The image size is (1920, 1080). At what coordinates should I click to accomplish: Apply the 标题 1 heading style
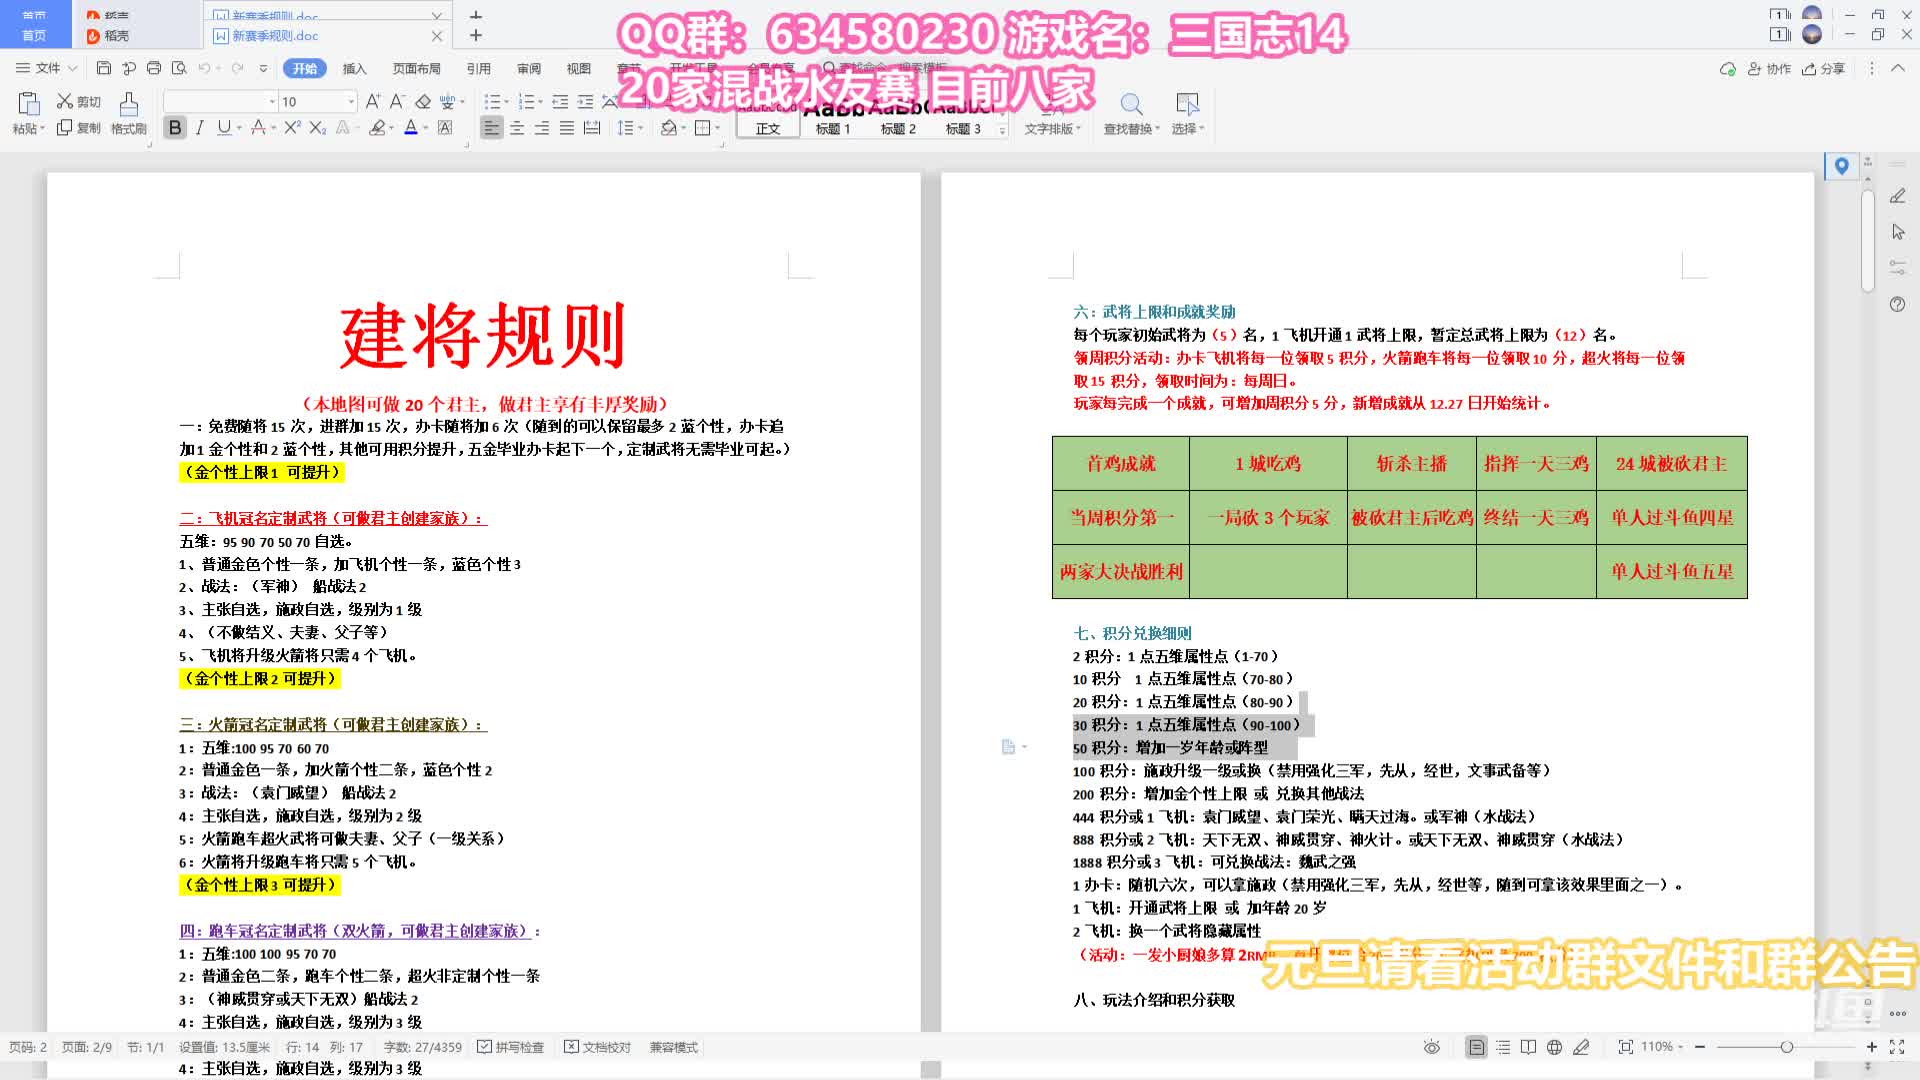[832, 118]
